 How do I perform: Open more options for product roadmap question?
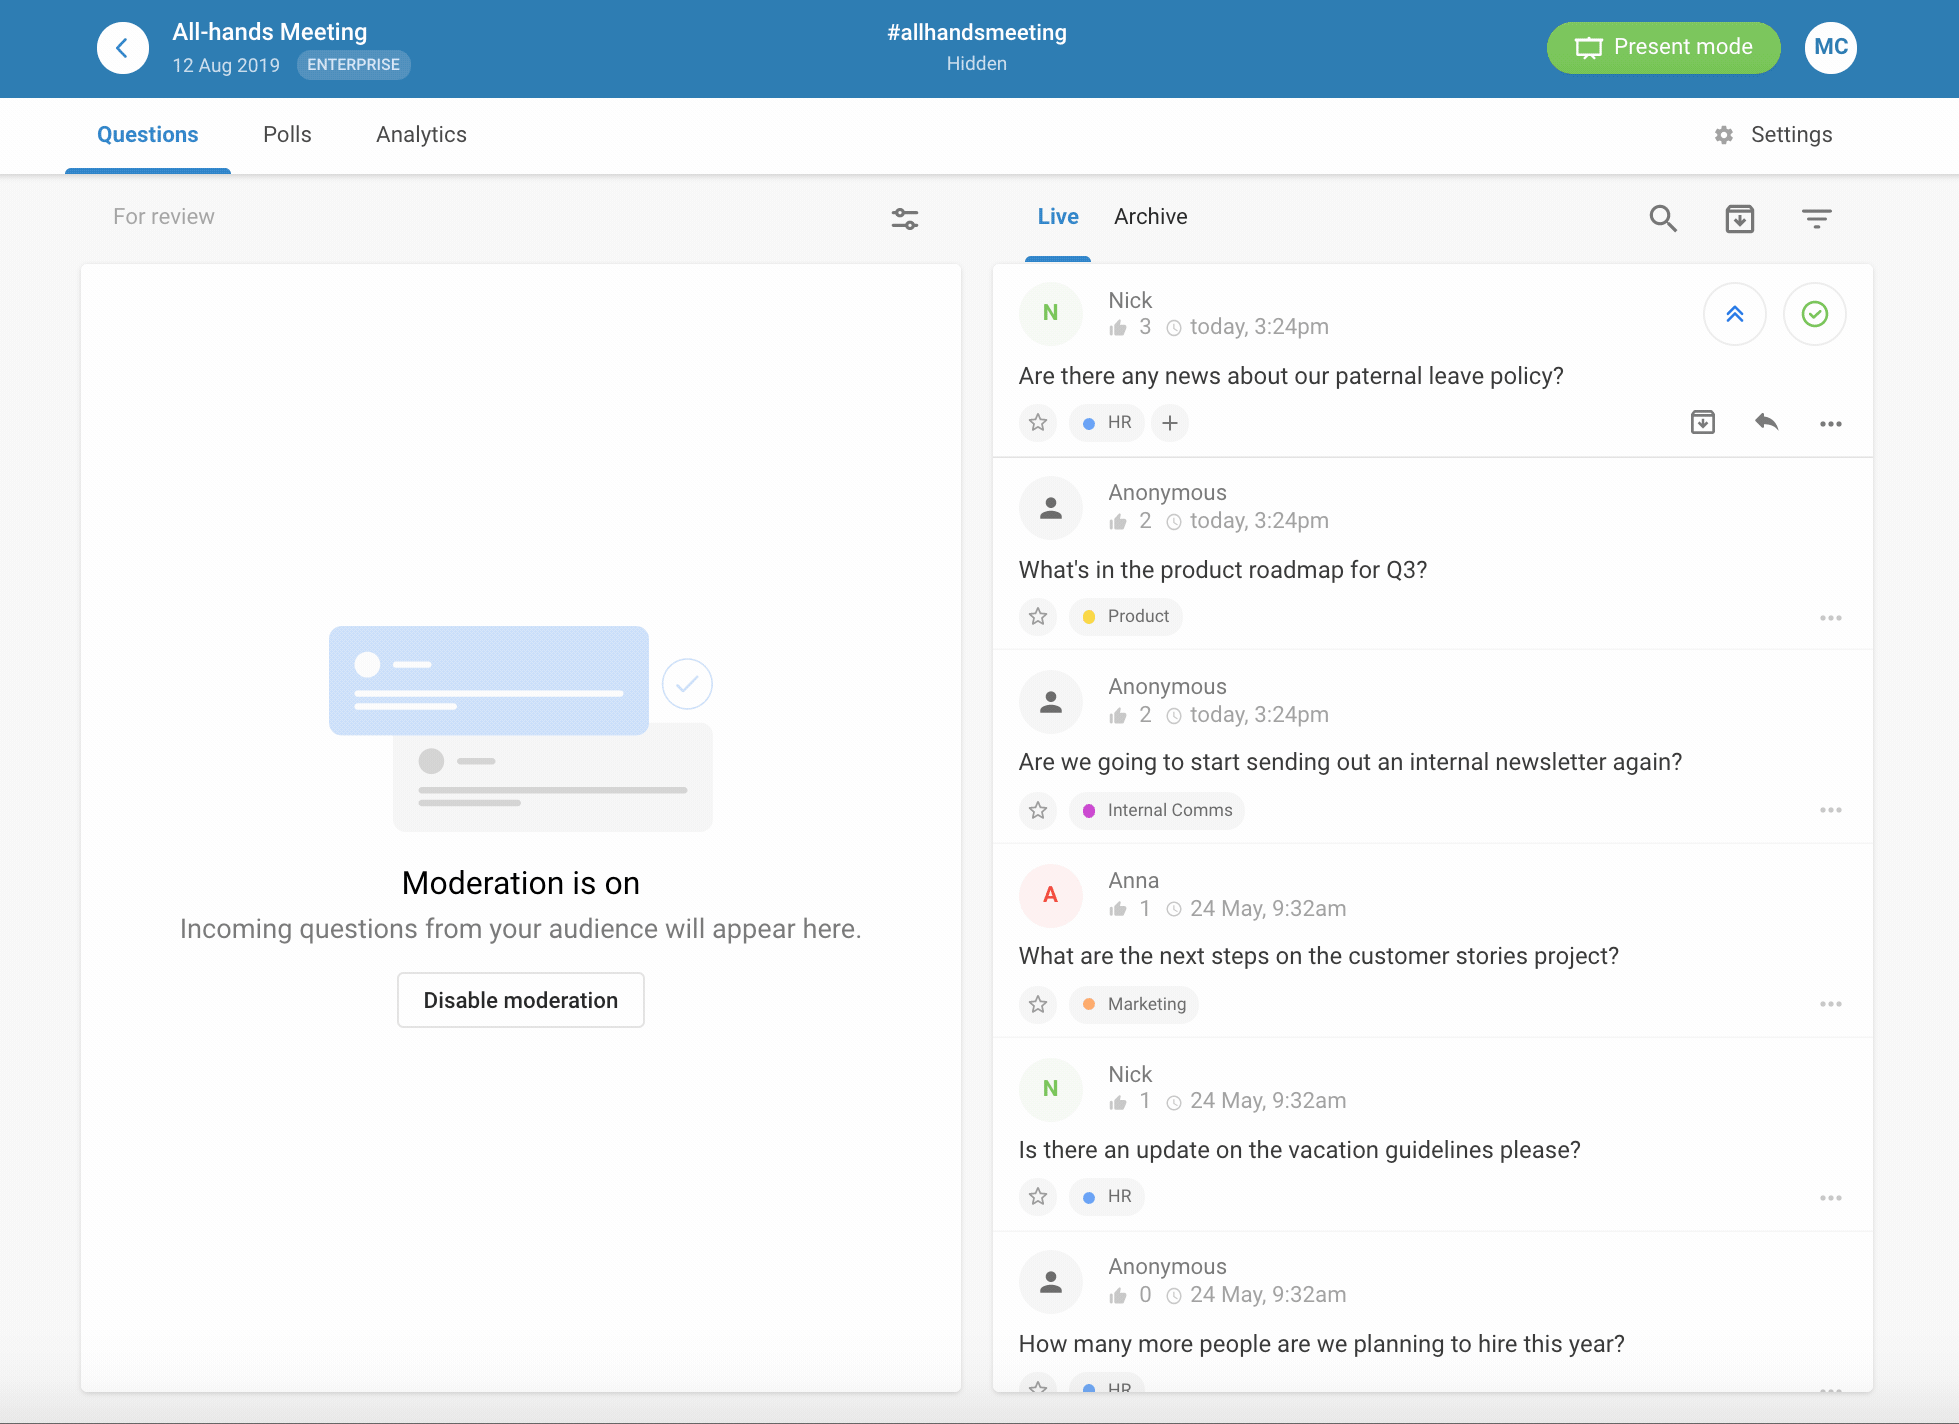point(1830,618)
